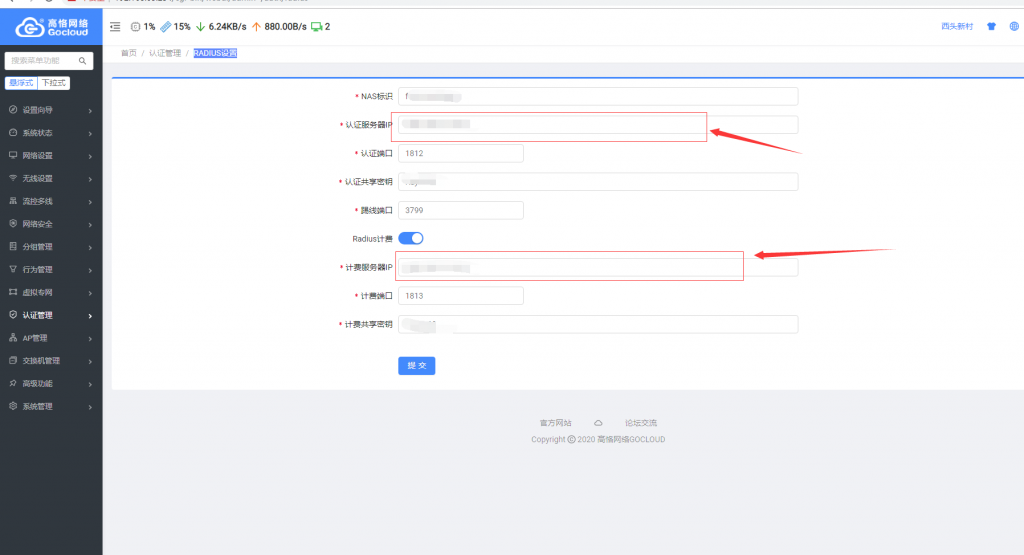Expand the 分组管理 submenu arrow
Image resolution: width=1024 pixels, height=555 pixels.
[90, 247]
